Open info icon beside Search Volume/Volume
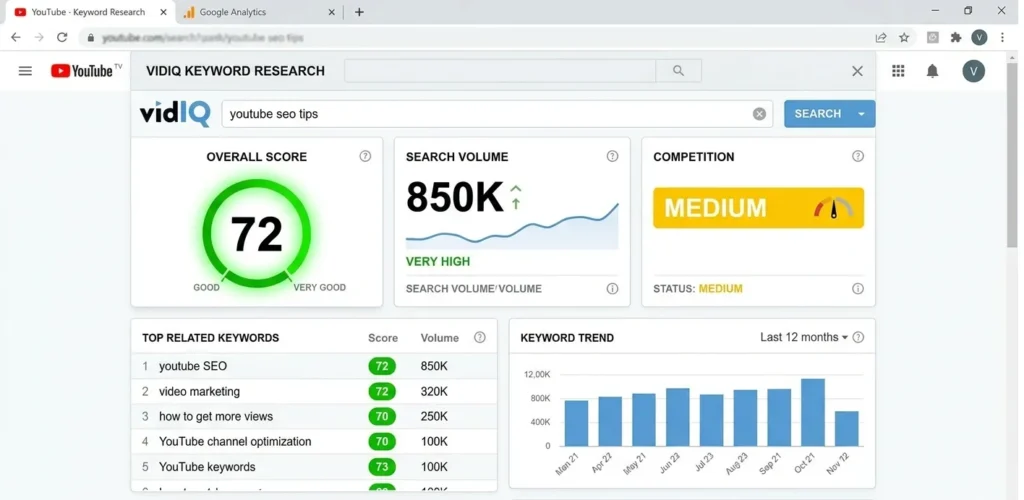 pos(612,289)
